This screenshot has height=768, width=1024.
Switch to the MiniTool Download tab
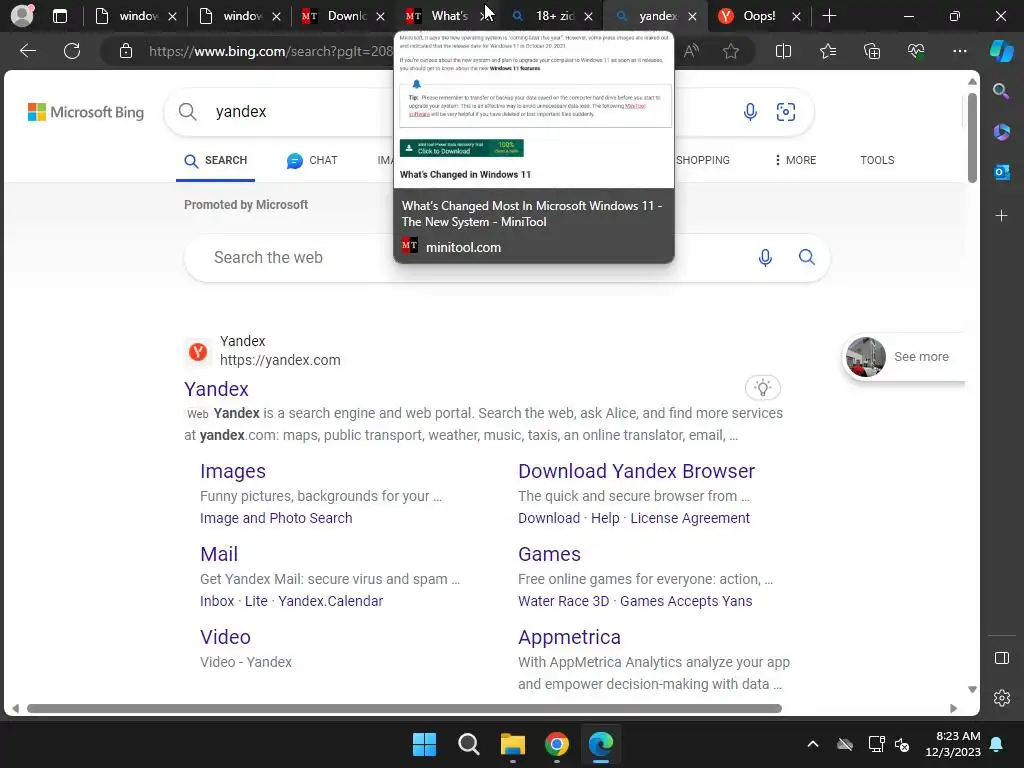pyautogui.click(x=342, y=16)
